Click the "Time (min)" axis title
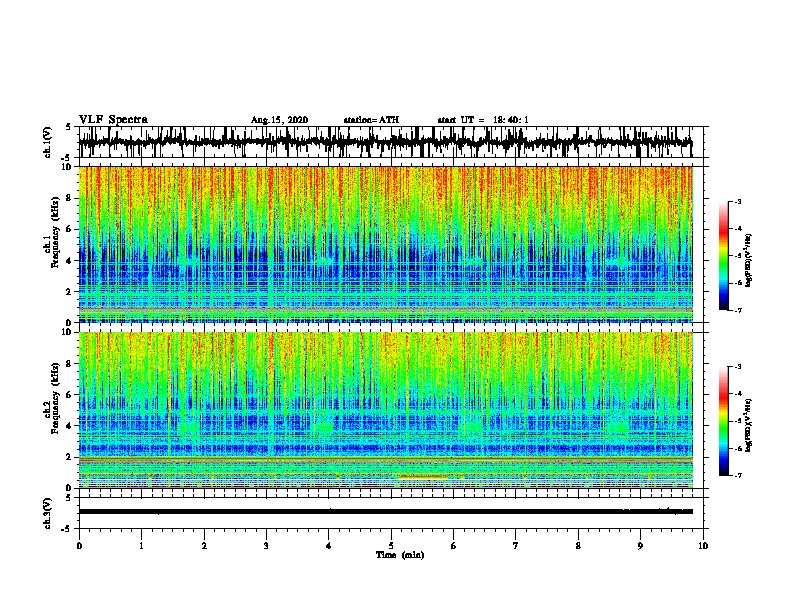792x612 pixels. pos(400,555)
